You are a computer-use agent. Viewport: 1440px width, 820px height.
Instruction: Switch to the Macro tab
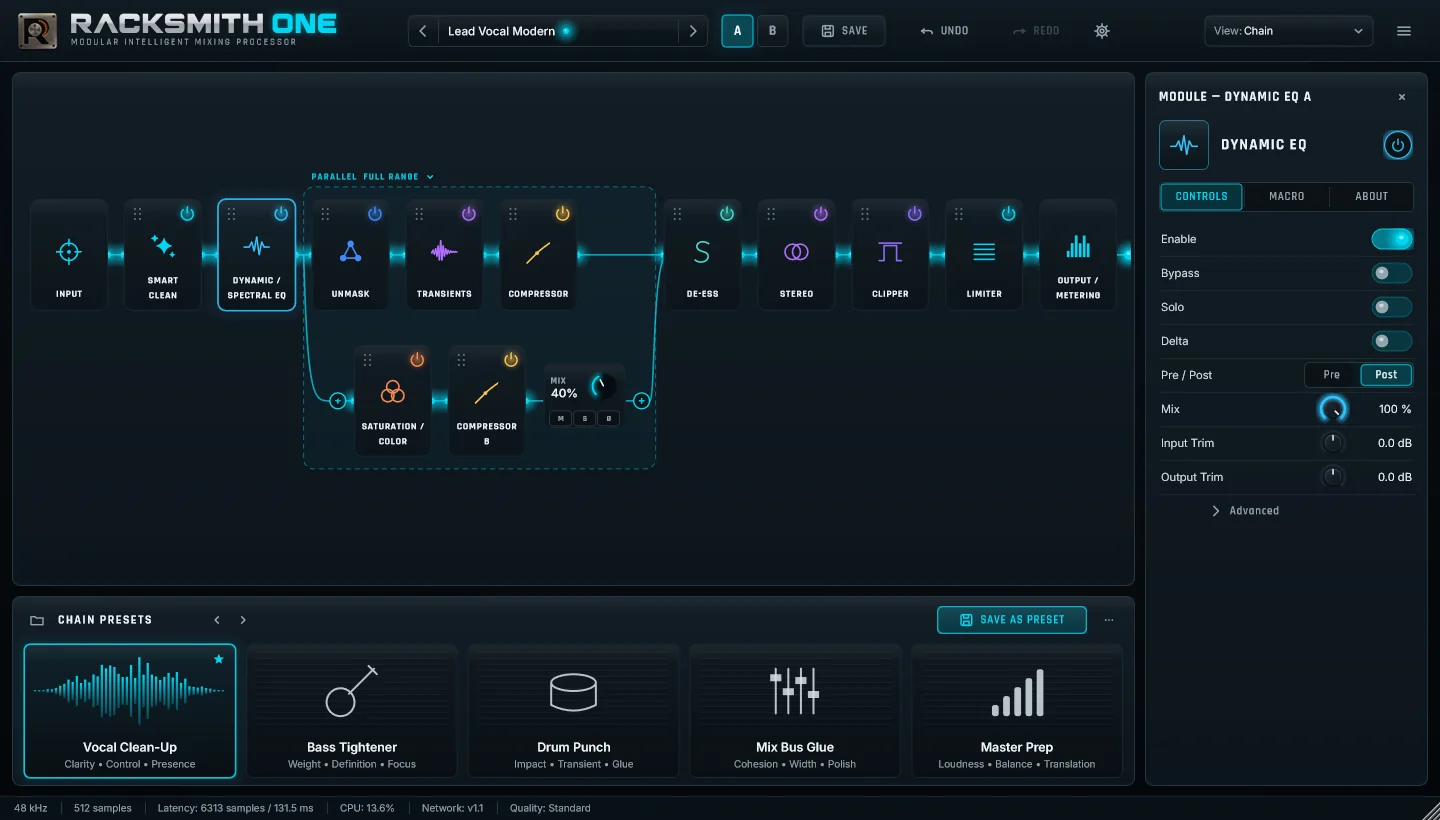click(x=1286, y=197)
